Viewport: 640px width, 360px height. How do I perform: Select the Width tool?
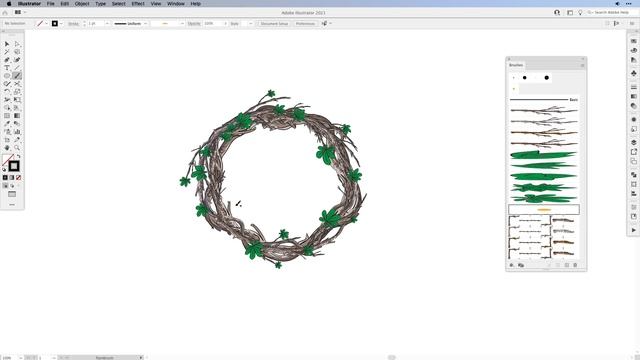point(7,100)
